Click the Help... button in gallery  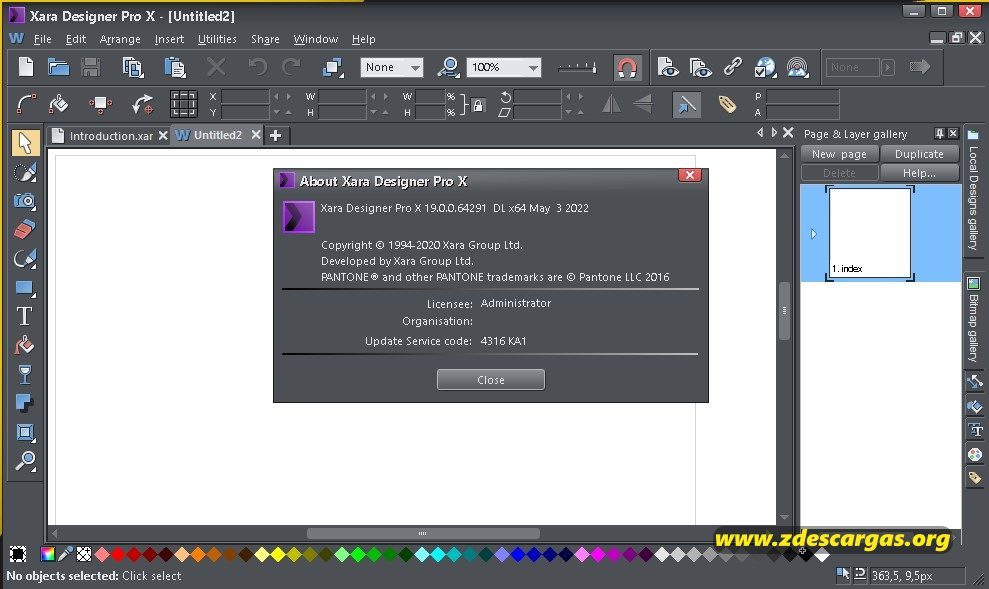coord(919,173)
